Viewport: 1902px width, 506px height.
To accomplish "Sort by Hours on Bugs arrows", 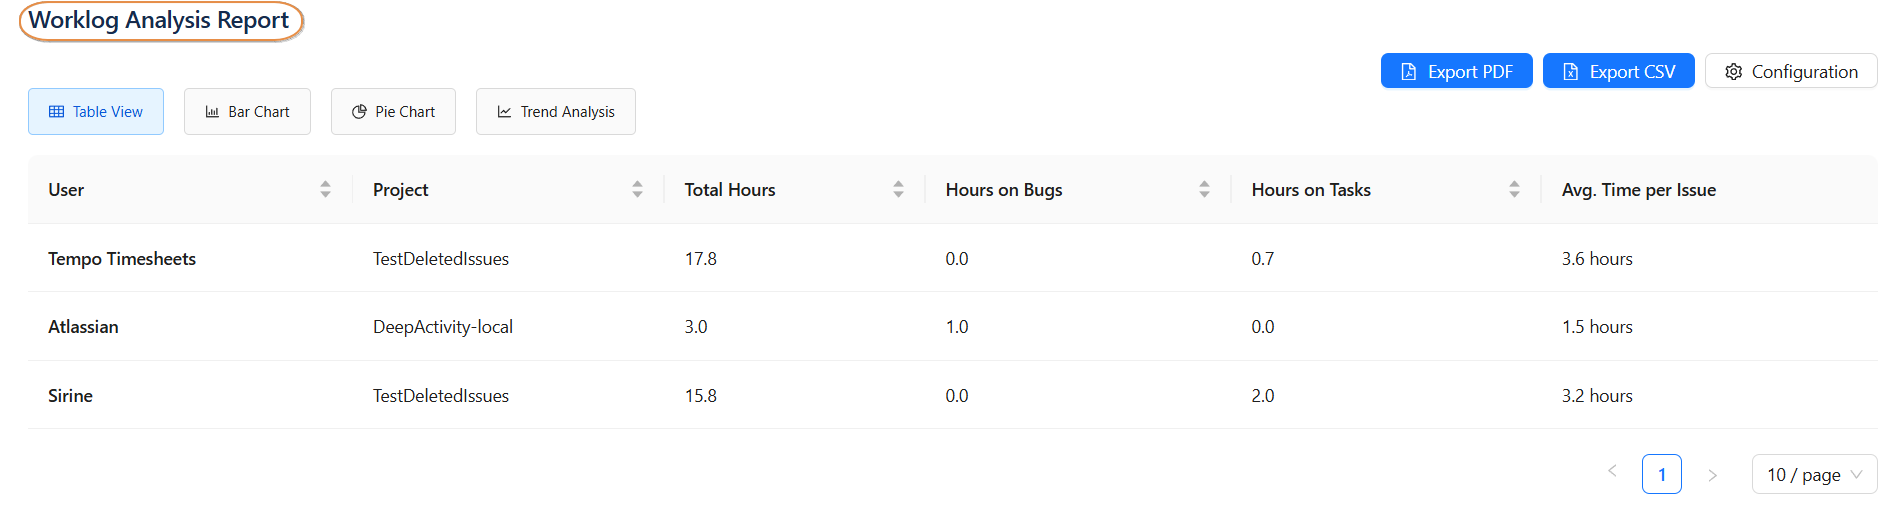I will (1204, 190).
